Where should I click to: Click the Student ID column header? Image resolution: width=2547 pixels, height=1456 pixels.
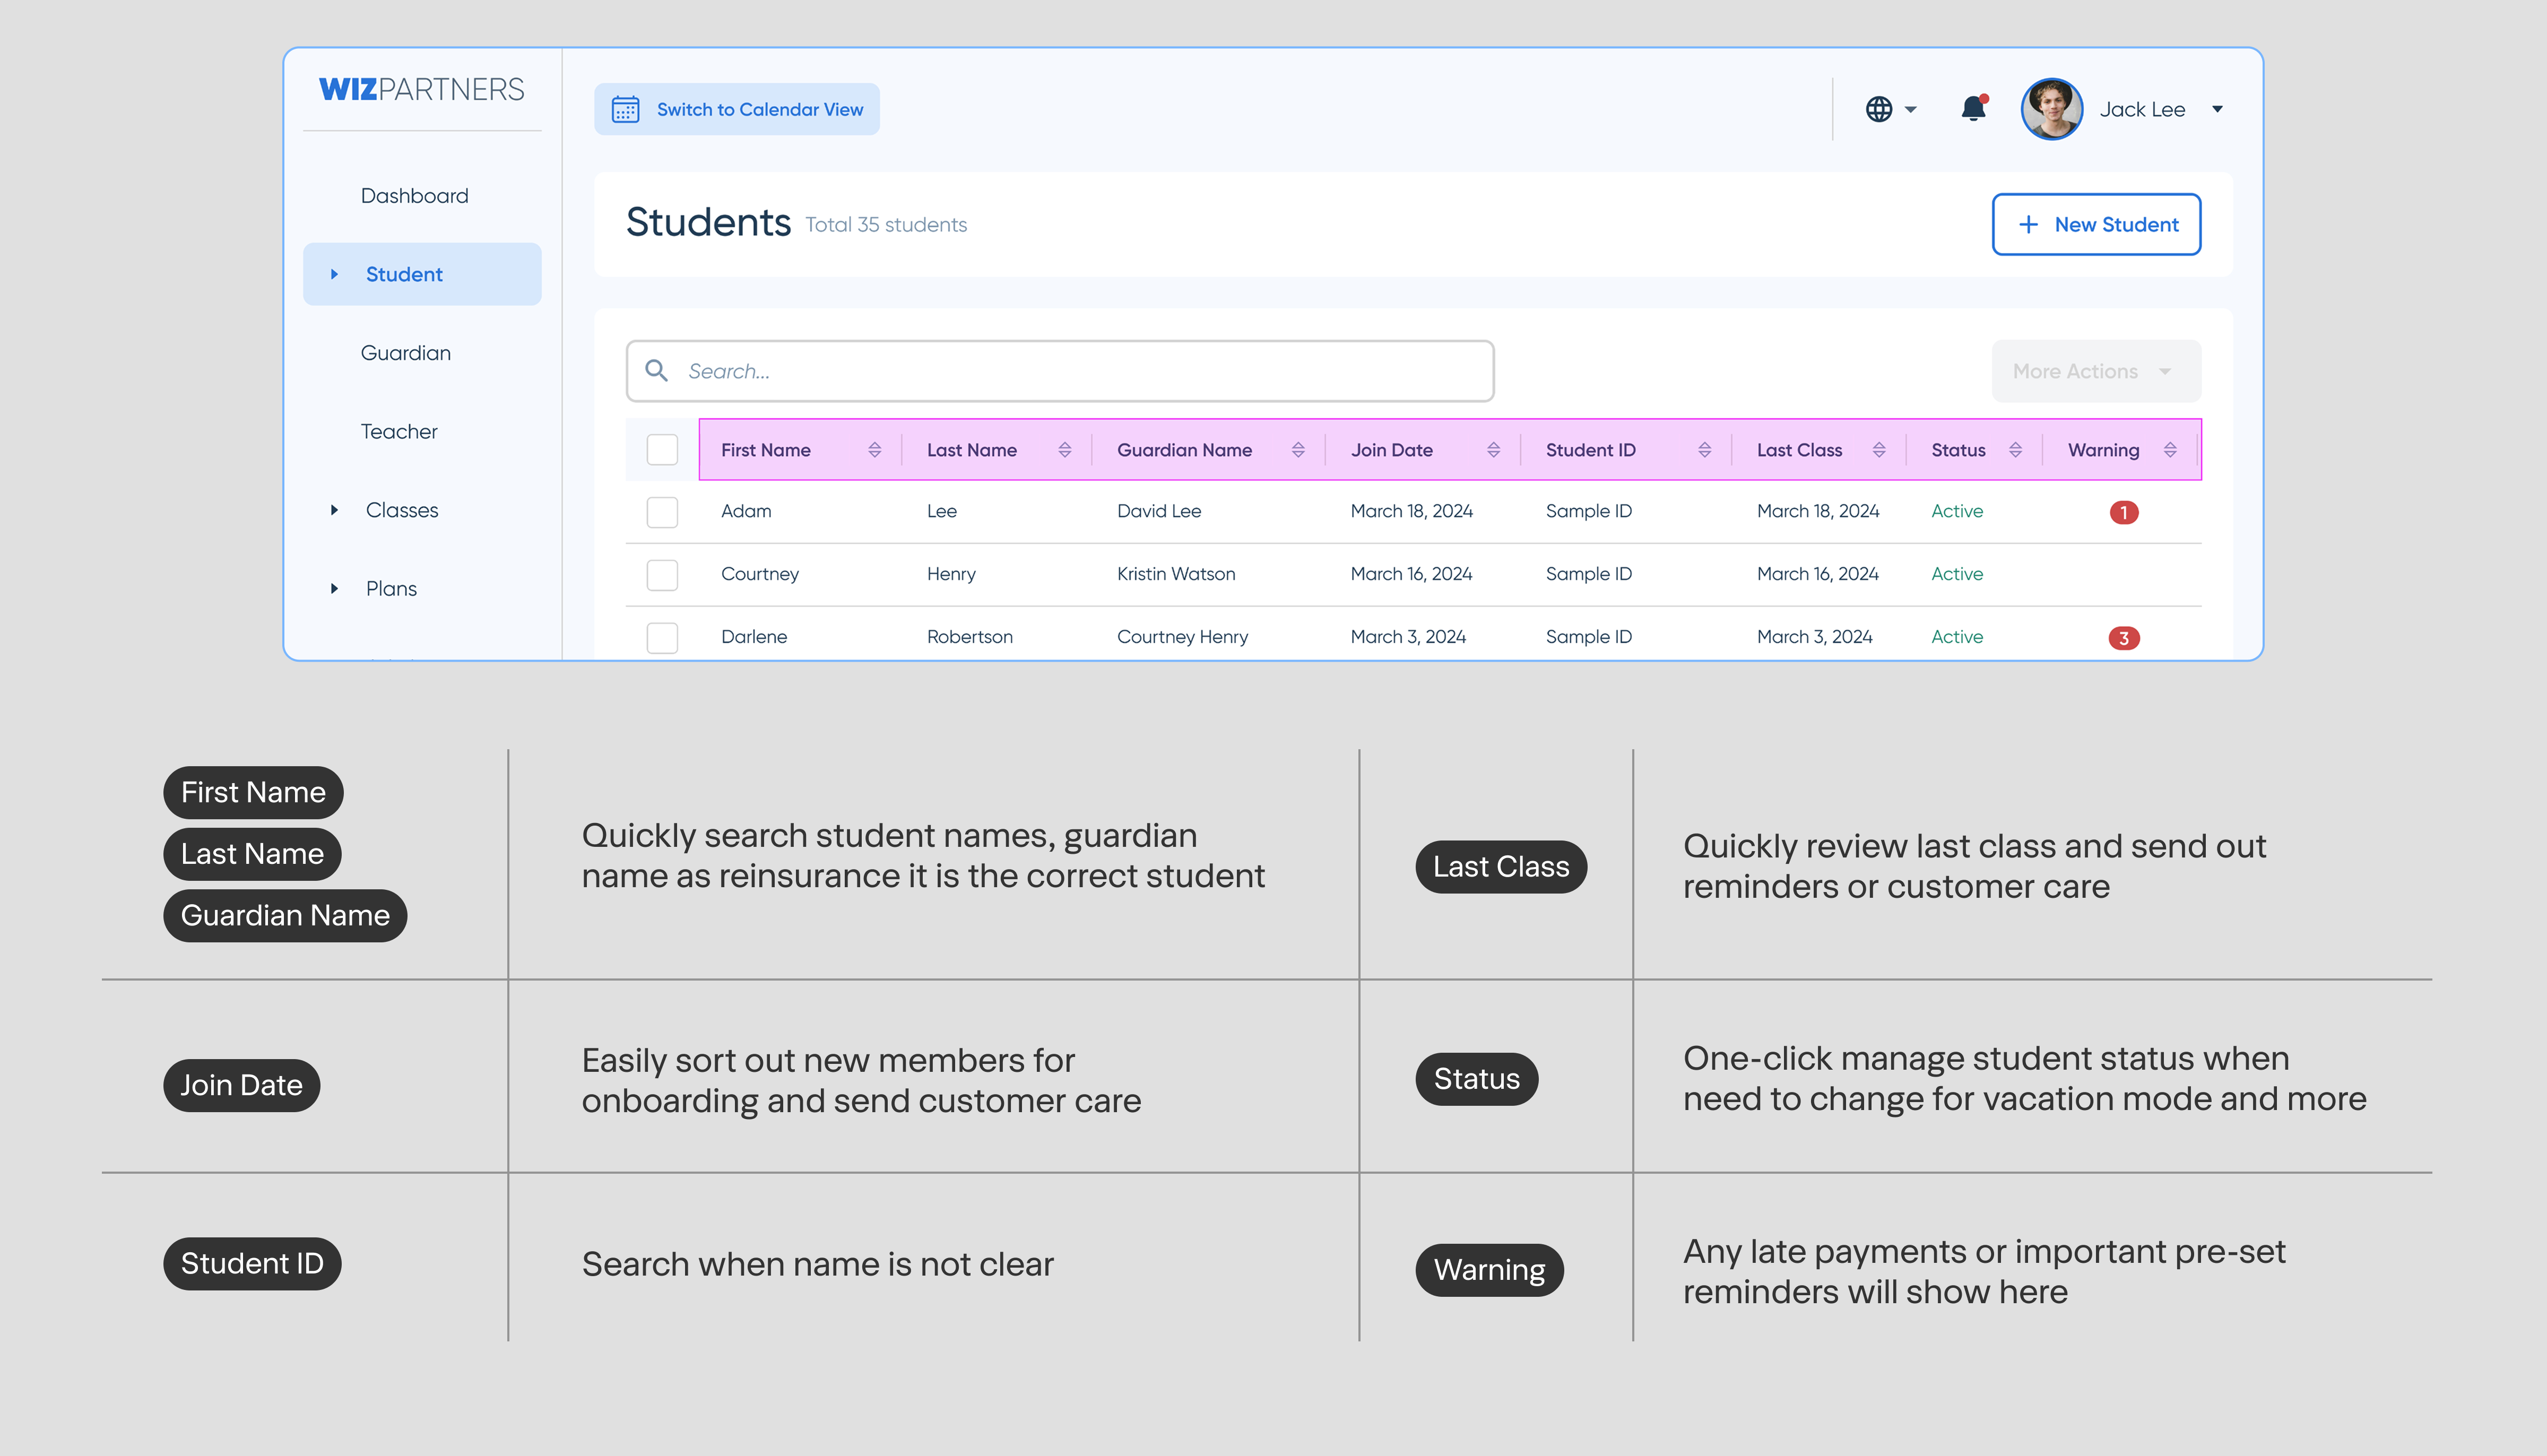coord(1591,450)
